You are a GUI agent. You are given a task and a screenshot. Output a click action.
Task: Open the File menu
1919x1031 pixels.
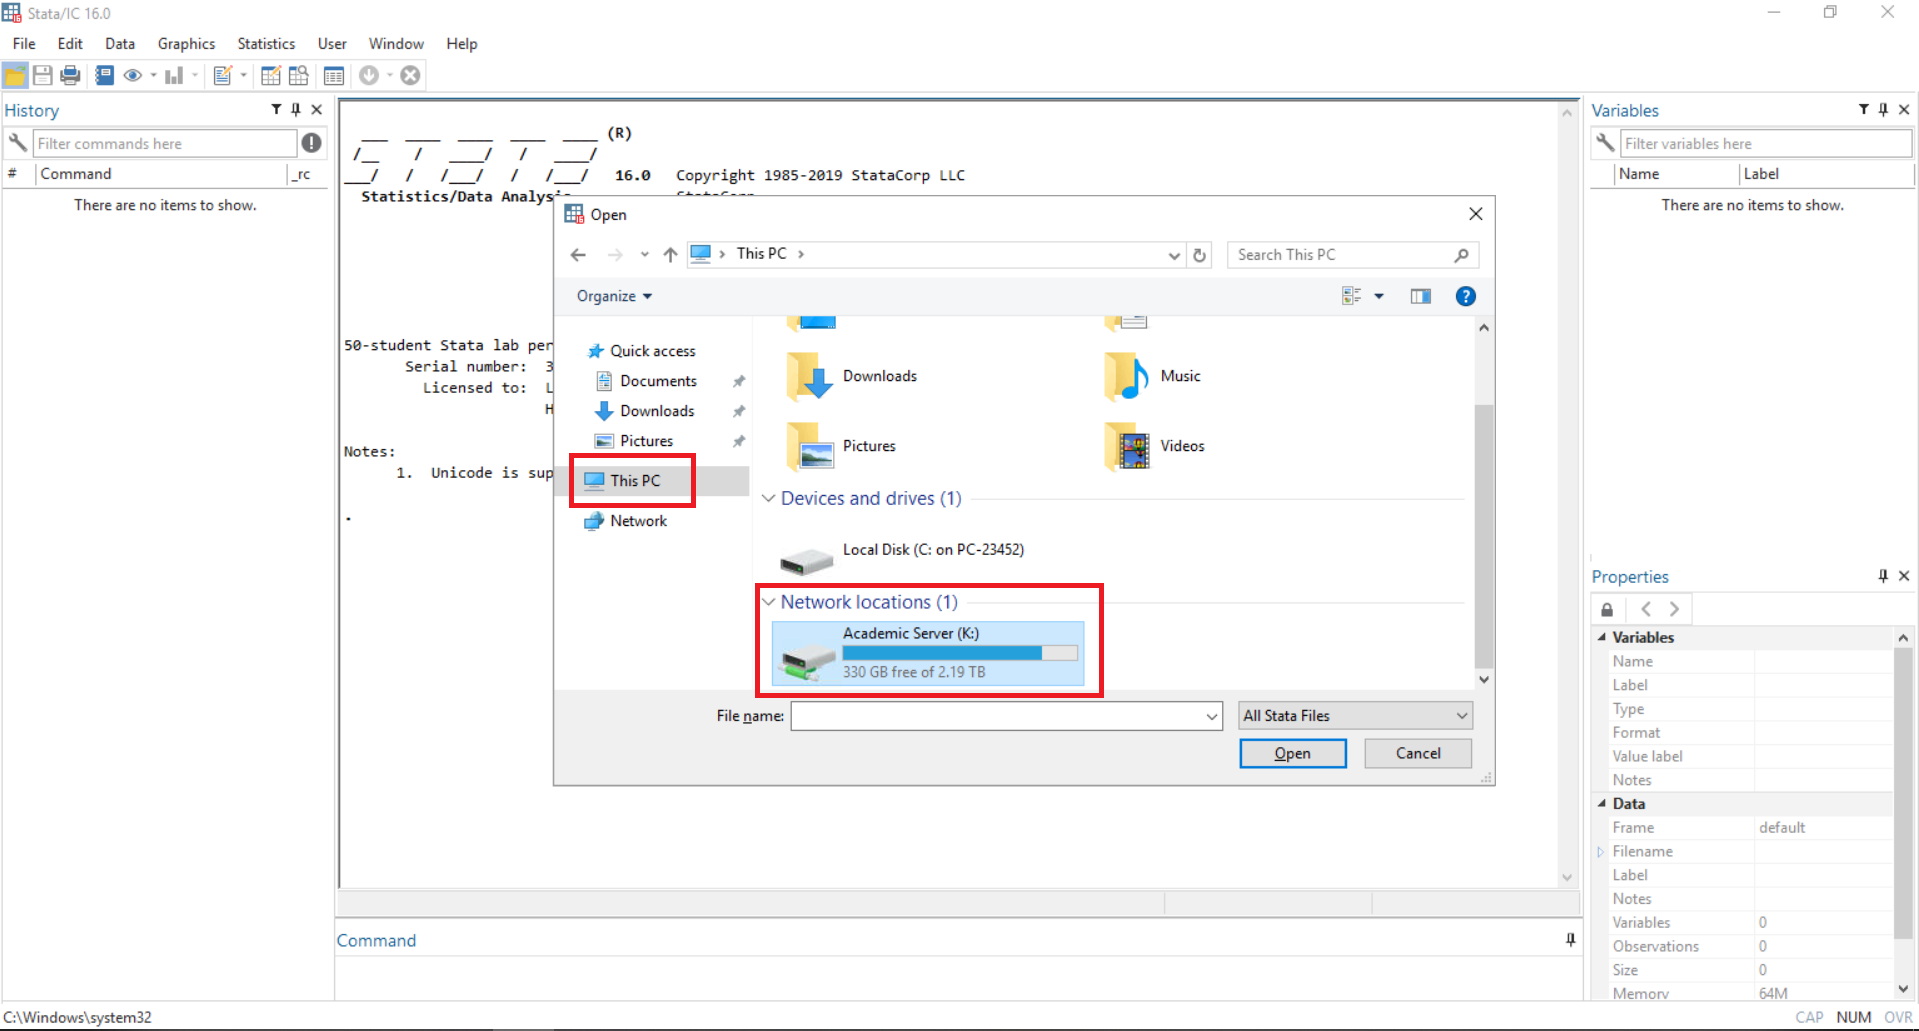(24, 44)
